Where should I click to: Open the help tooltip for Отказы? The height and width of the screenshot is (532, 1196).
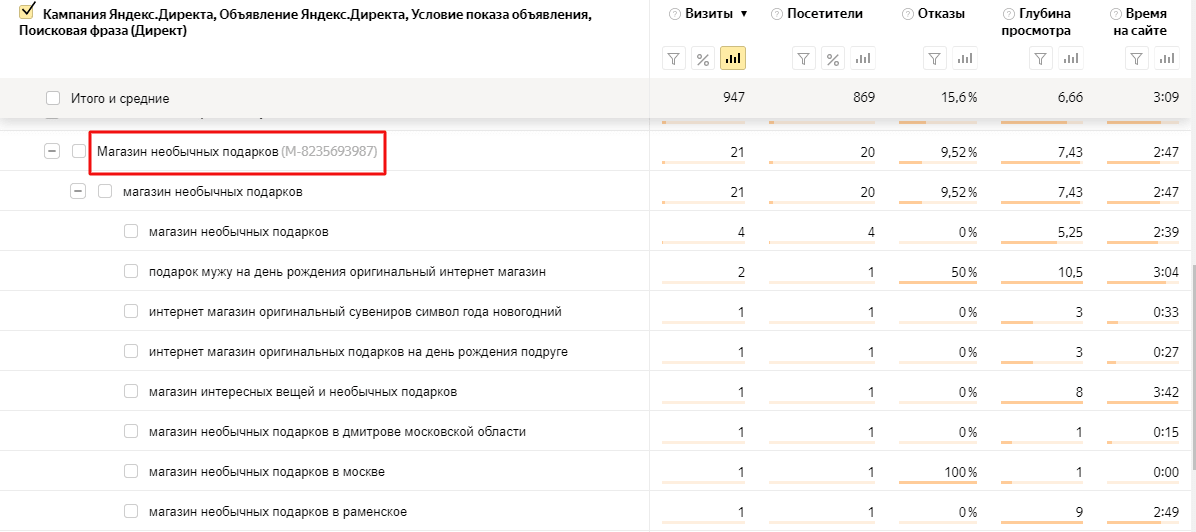(x=906, y=14)
